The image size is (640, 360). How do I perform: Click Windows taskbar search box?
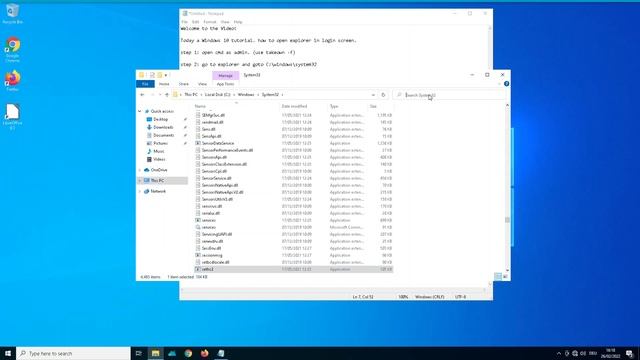point(73,353)
